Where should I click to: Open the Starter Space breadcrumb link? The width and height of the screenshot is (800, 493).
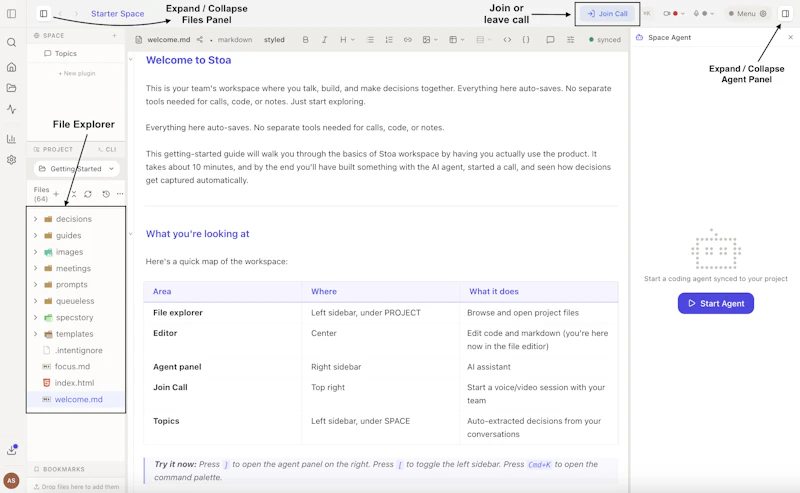(117, 14)
